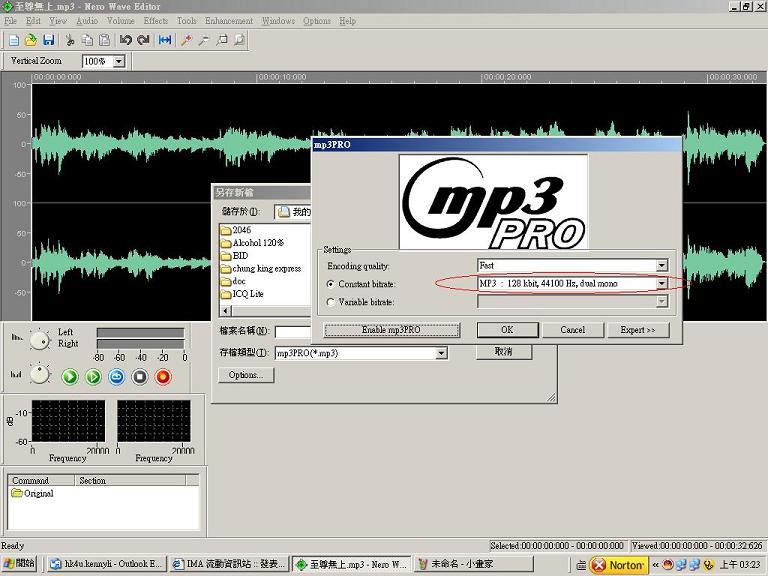The width and height of the screenshot is (768, 576).
Task: Click the upper volume knob beside level meters
Action: [39, 339]
